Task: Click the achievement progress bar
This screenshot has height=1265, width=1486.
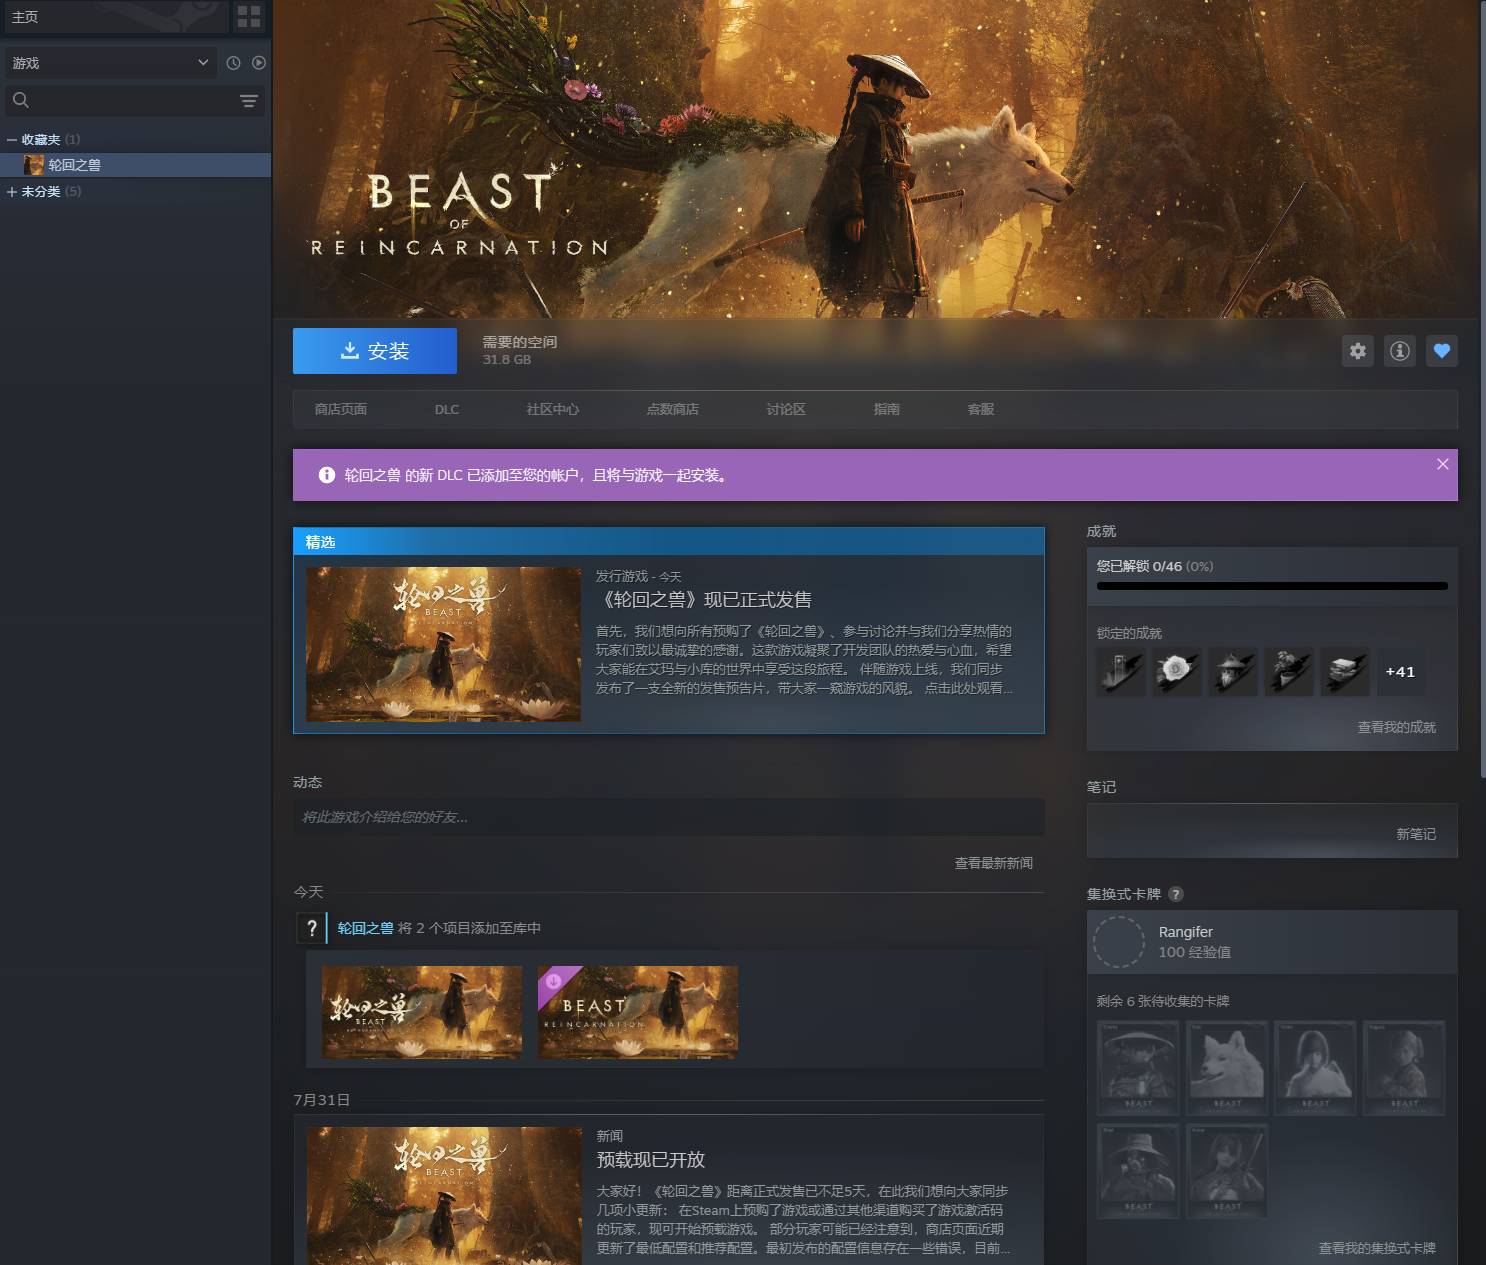Action: click(1272, 586)
